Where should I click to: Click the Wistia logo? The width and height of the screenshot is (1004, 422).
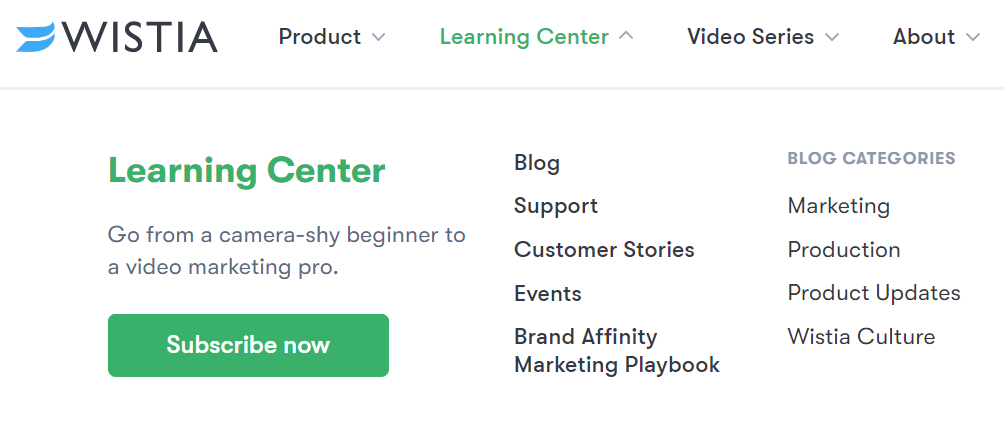coord(117,37)
